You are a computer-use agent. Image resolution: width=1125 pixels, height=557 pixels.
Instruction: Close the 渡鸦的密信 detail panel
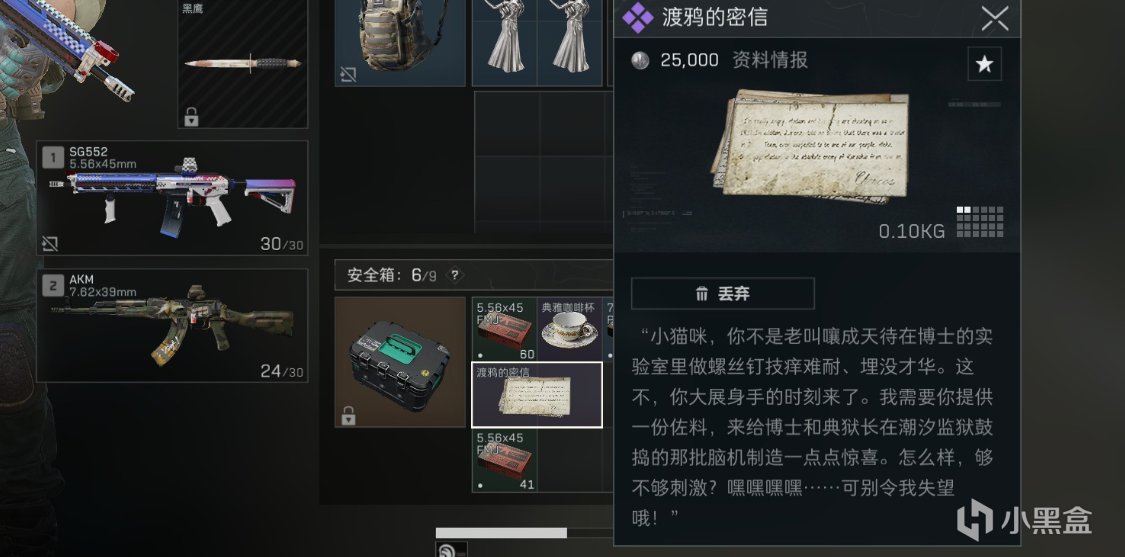pos(995,18)
